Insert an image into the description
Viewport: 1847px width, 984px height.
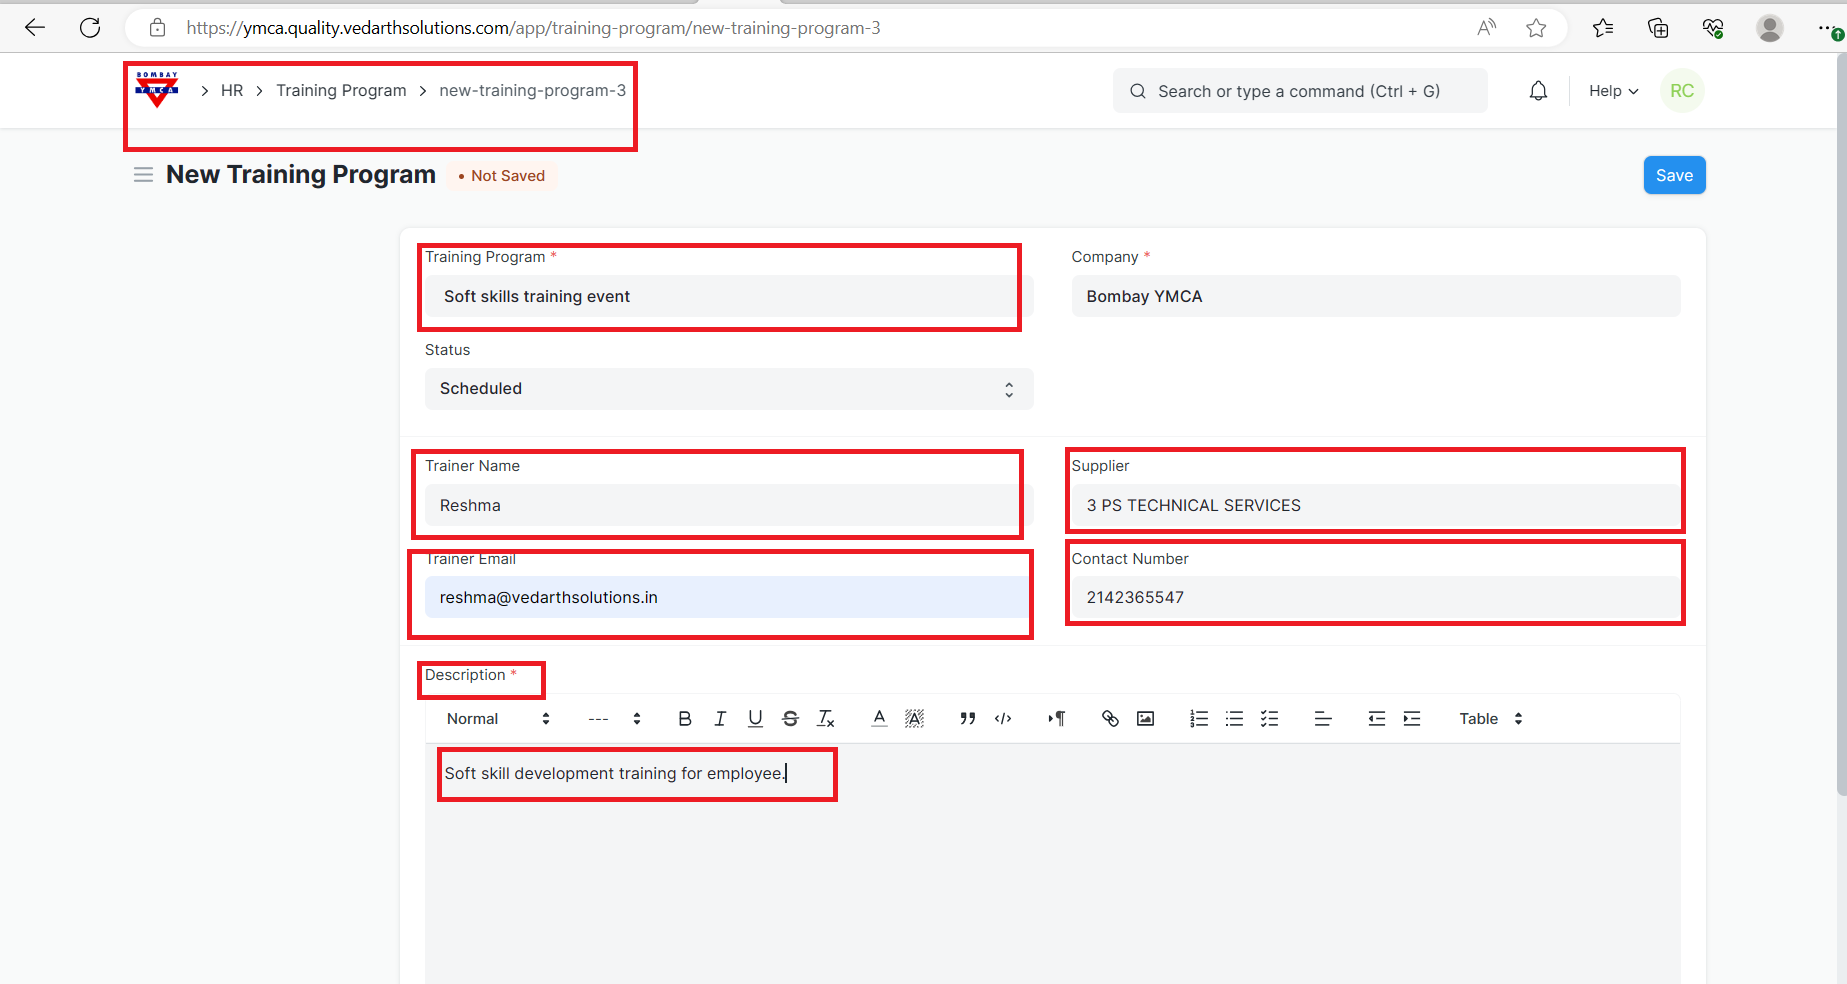pos(1146,719)
